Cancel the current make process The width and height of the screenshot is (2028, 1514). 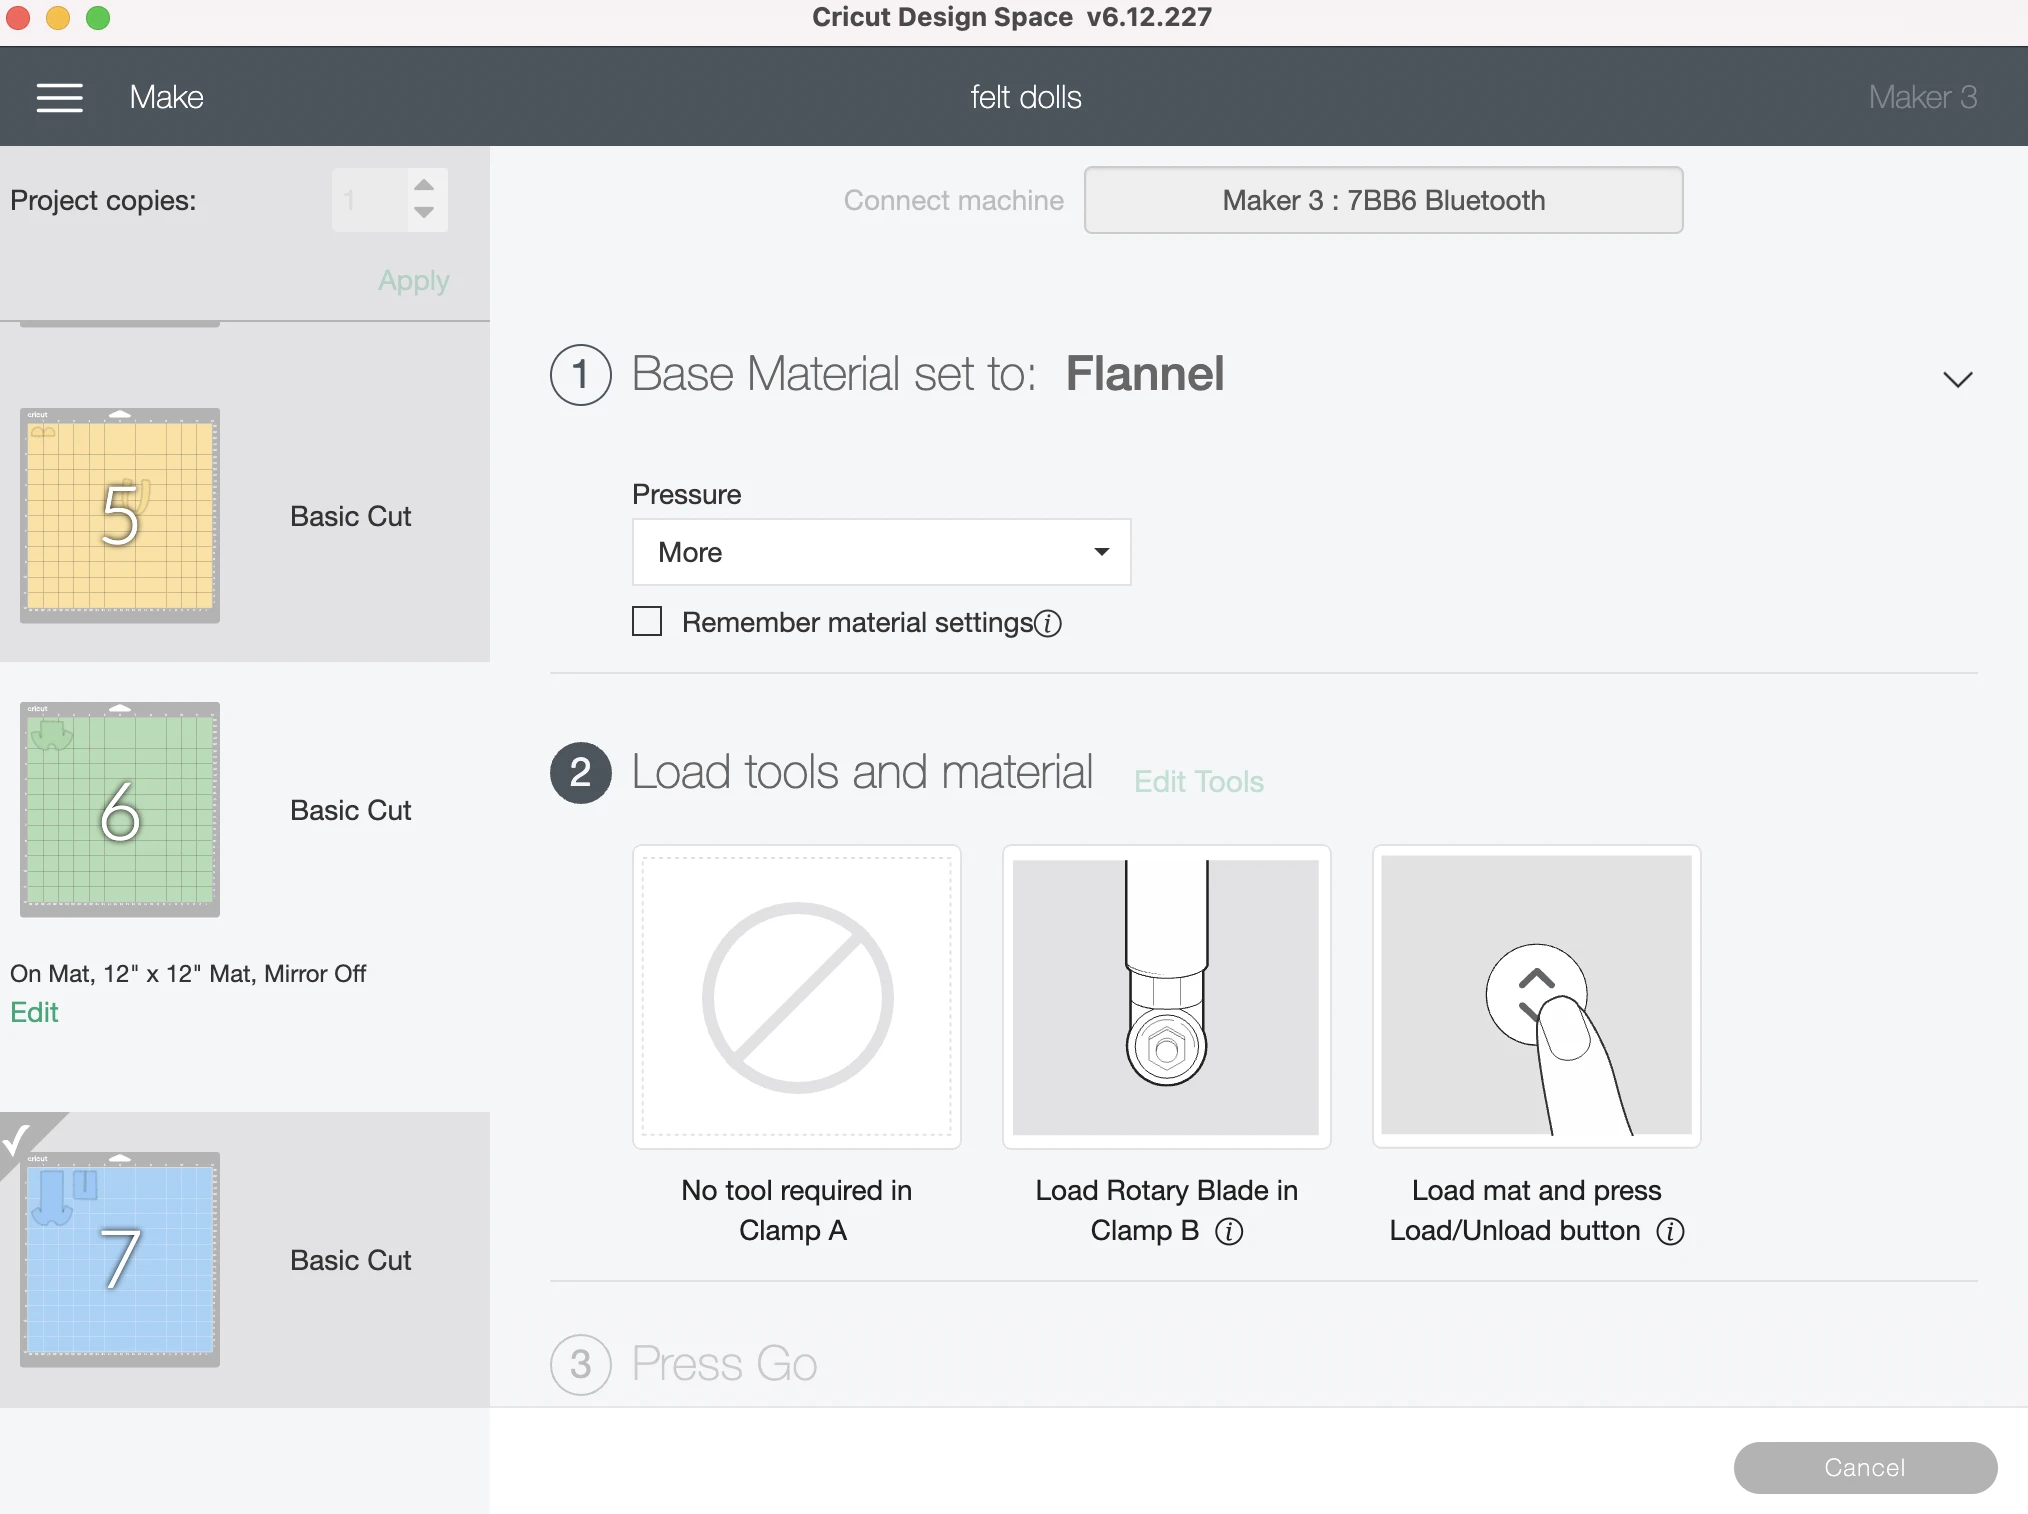(1865, 1467)
